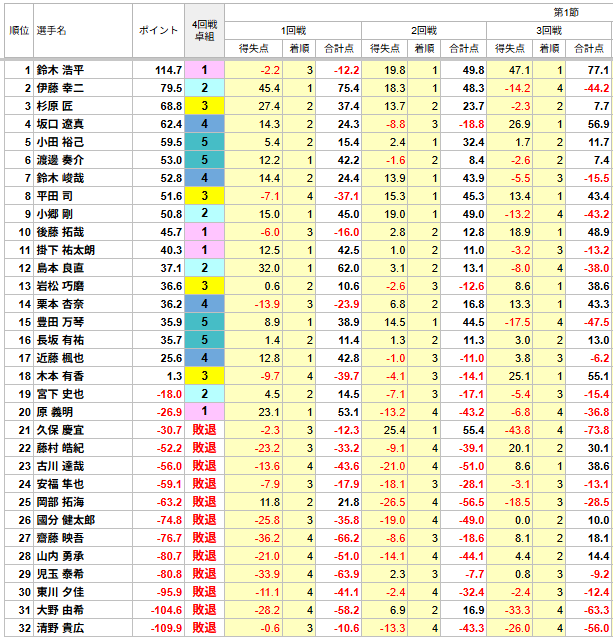Click the 3回戦 group header
Image resolution: width=613 pixels, height=637 pixels.
(x=549, y=31)
